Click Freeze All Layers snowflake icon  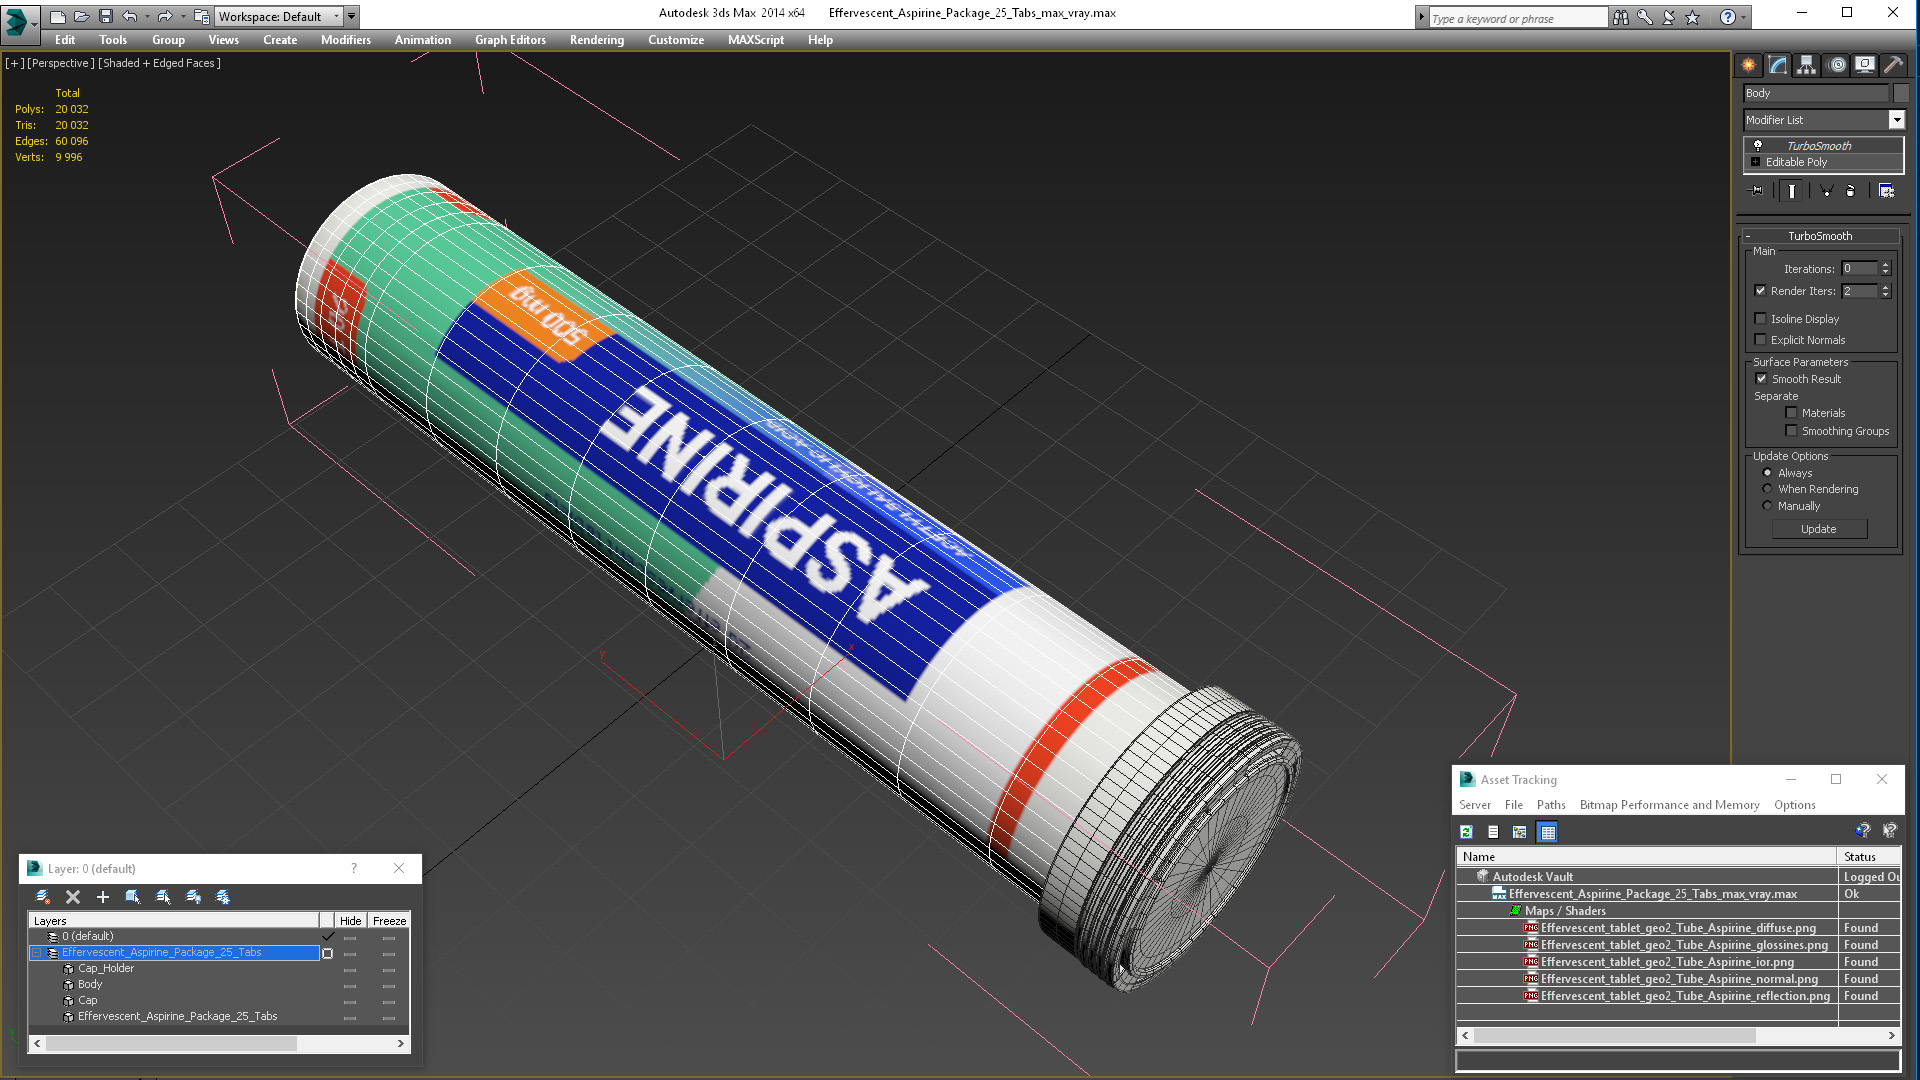tap(223, 897)
